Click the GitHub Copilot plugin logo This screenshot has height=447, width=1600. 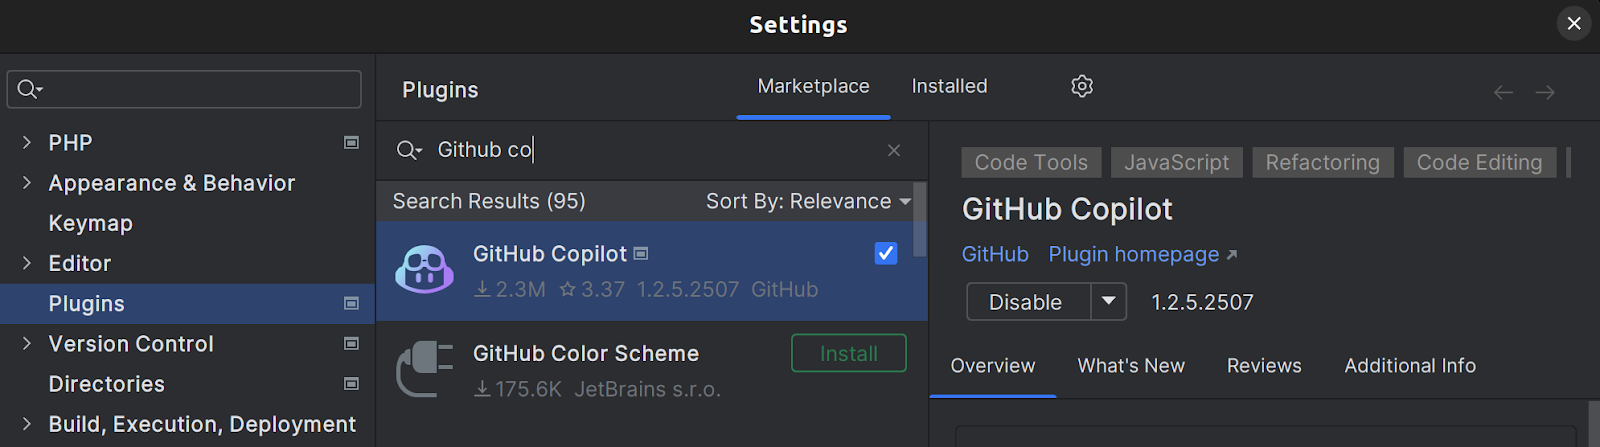pos(424,270)
